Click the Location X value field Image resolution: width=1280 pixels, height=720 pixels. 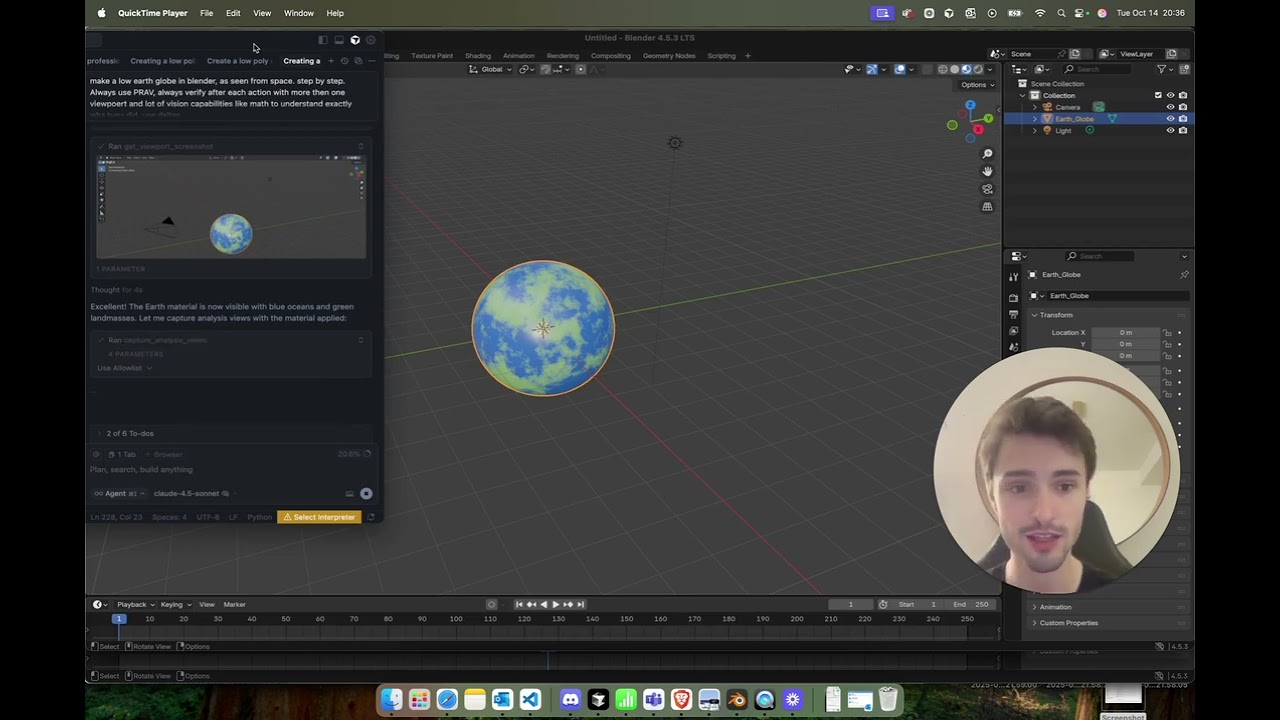[x=1125, y=333]
